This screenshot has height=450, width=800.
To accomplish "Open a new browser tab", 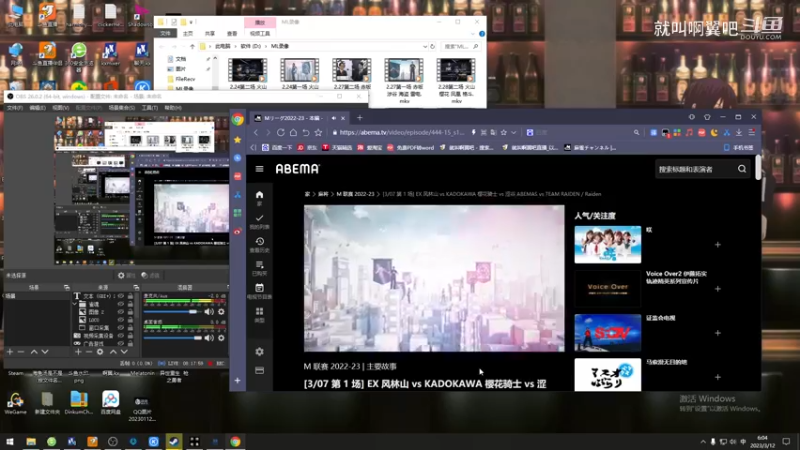I will tap(359, 118).
